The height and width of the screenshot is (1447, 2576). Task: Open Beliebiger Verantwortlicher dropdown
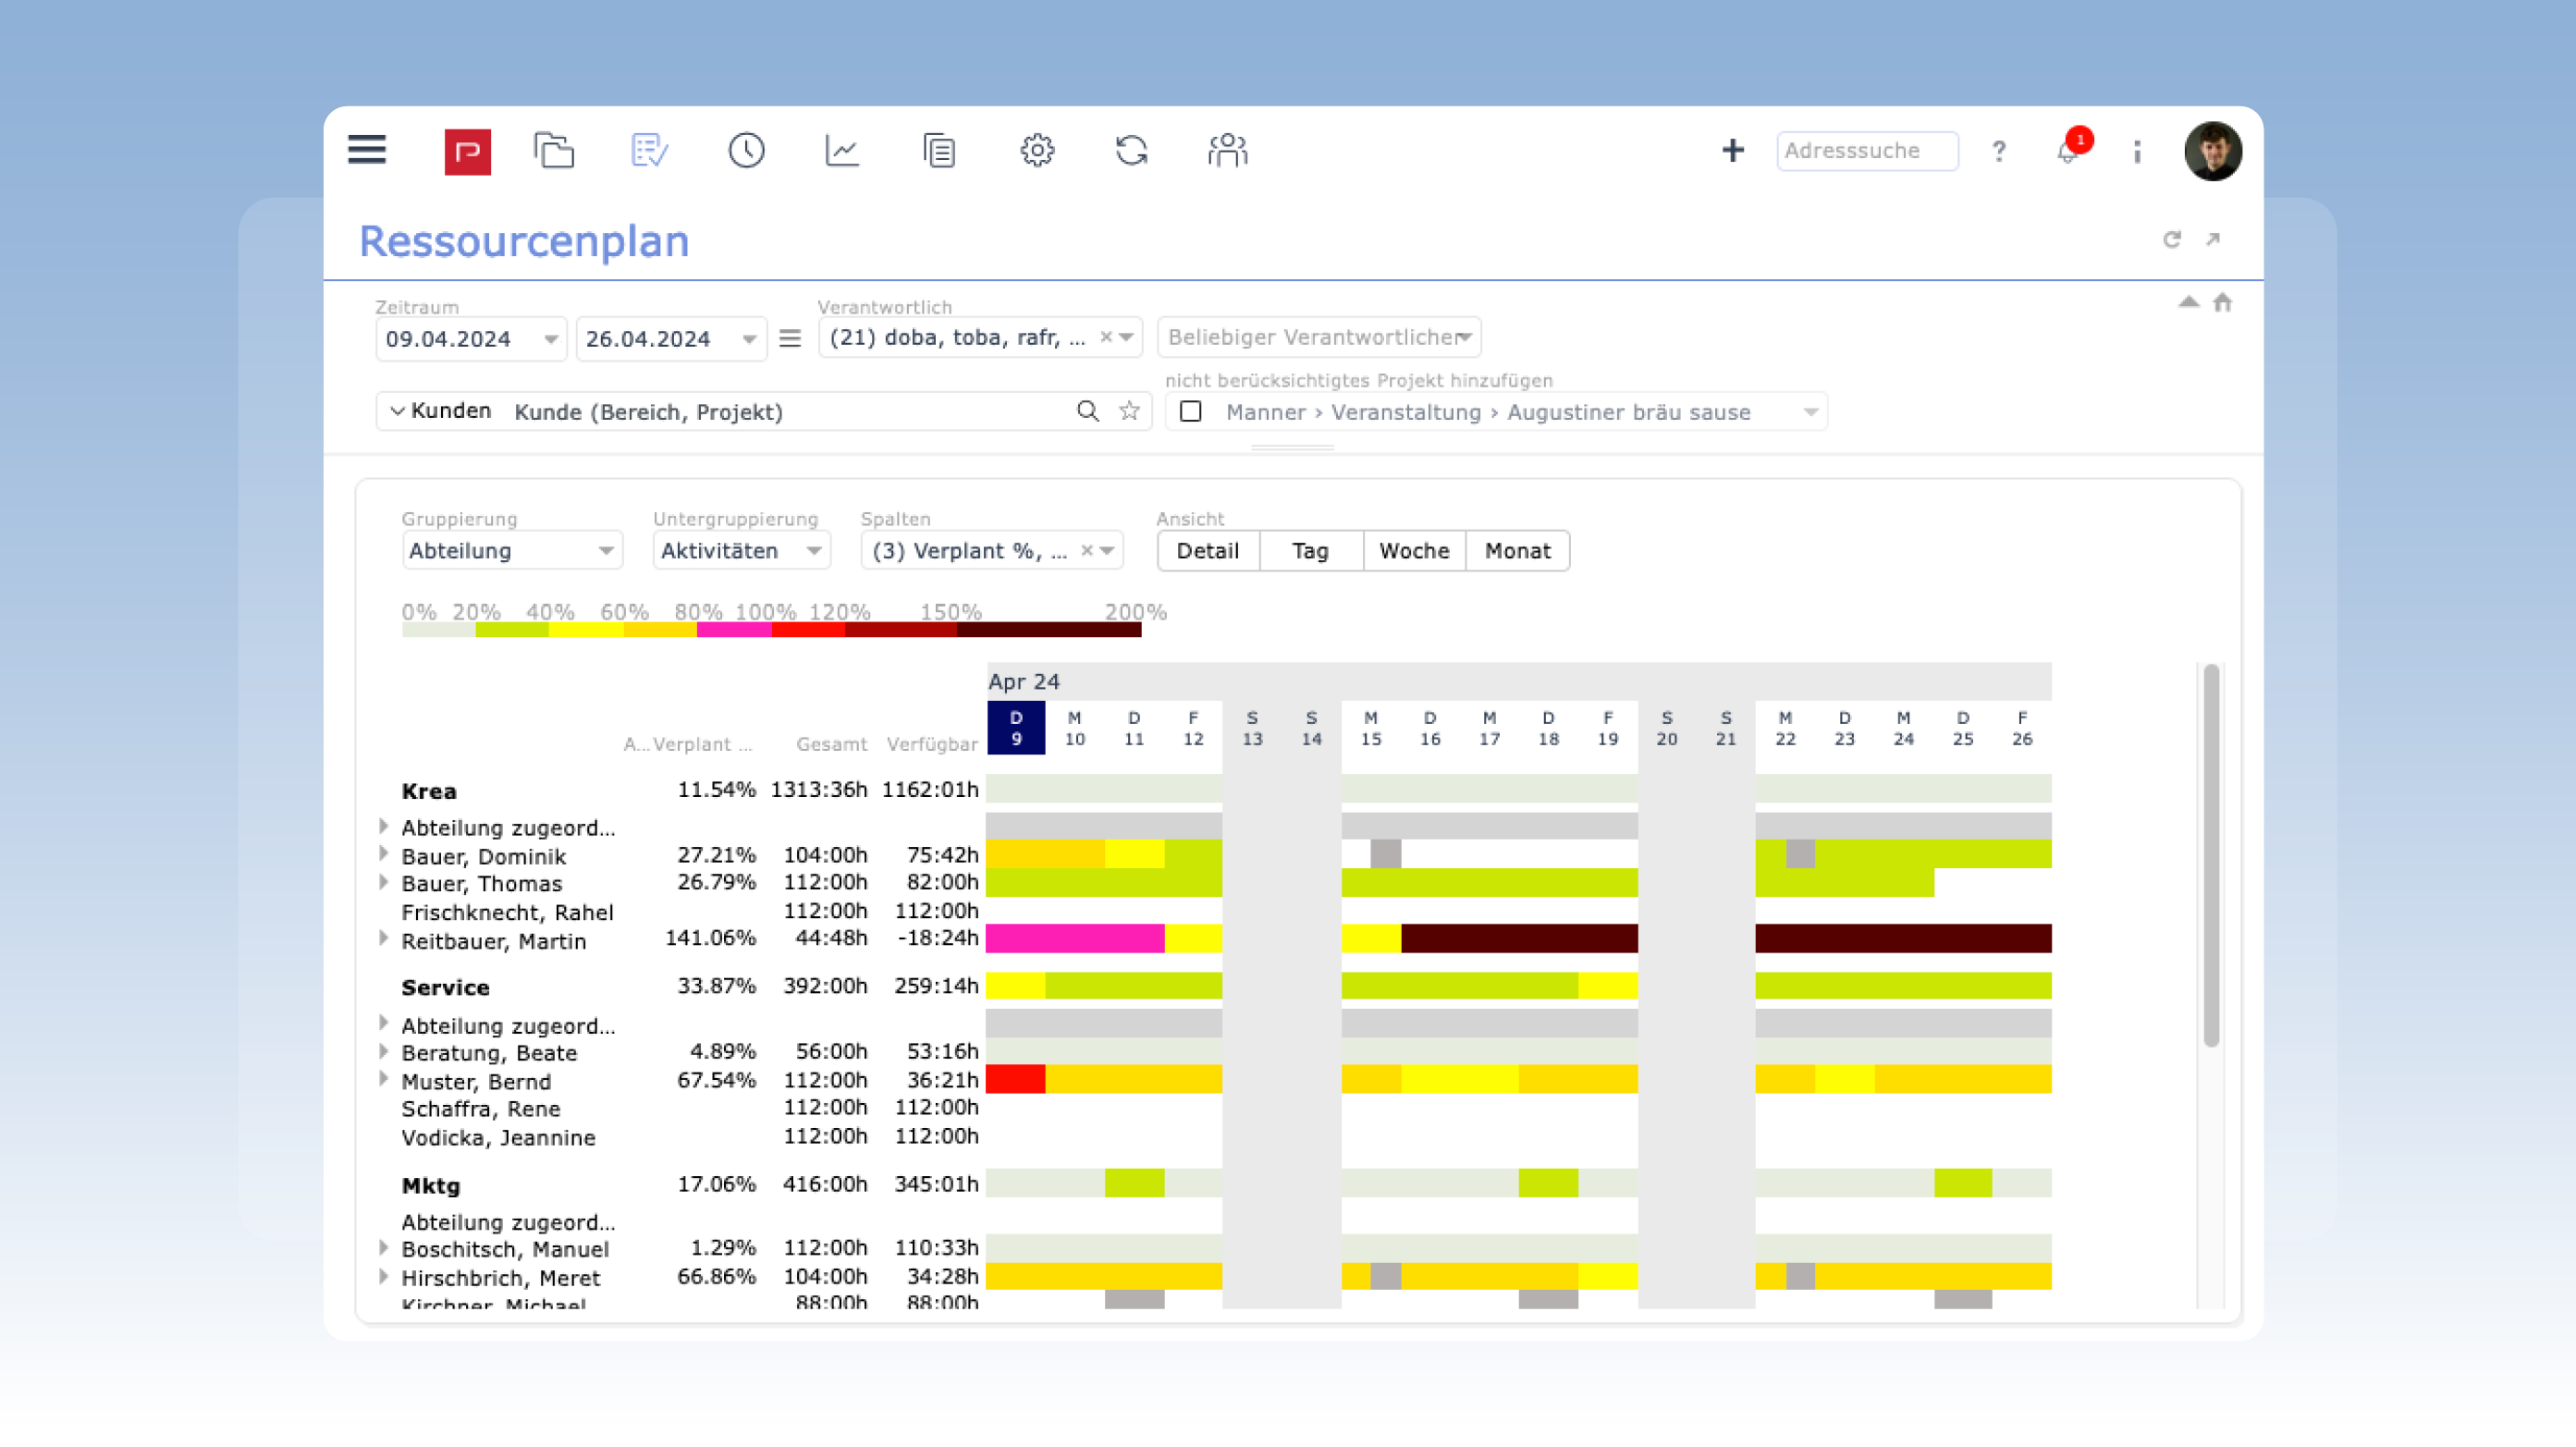click(x=1318, y=337)
